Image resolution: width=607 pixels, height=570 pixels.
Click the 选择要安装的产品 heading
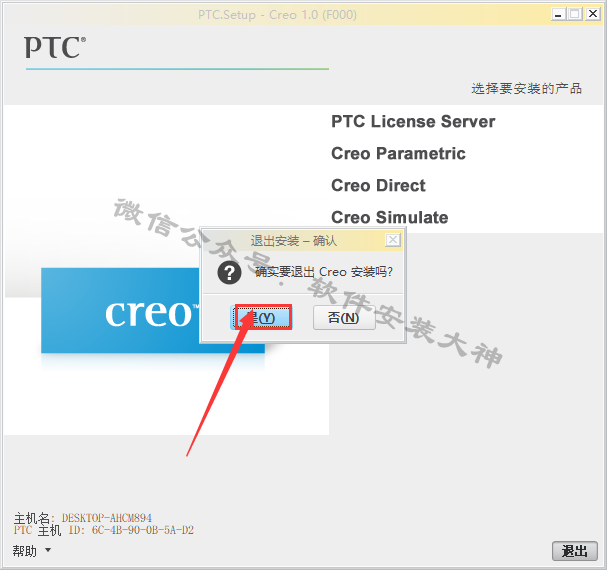coord(526,89)
